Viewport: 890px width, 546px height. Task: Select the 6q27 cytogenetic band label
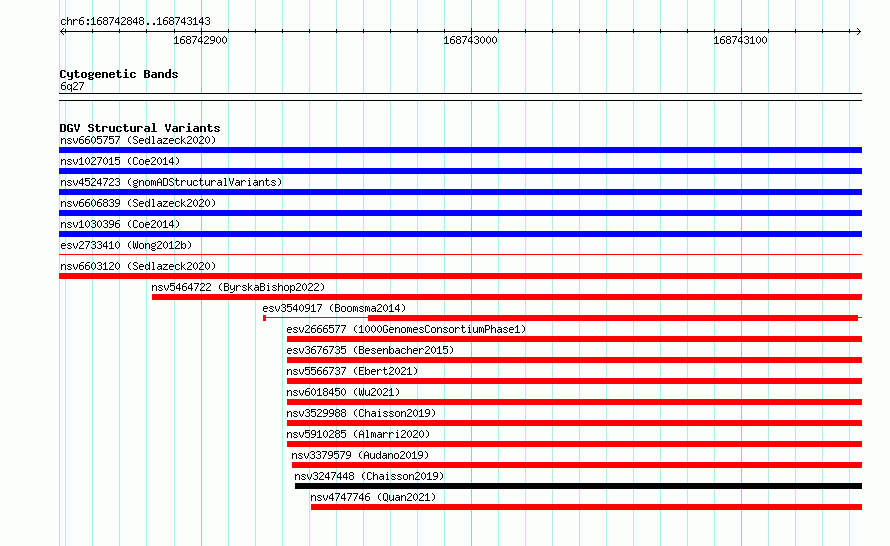pos(72,86)
